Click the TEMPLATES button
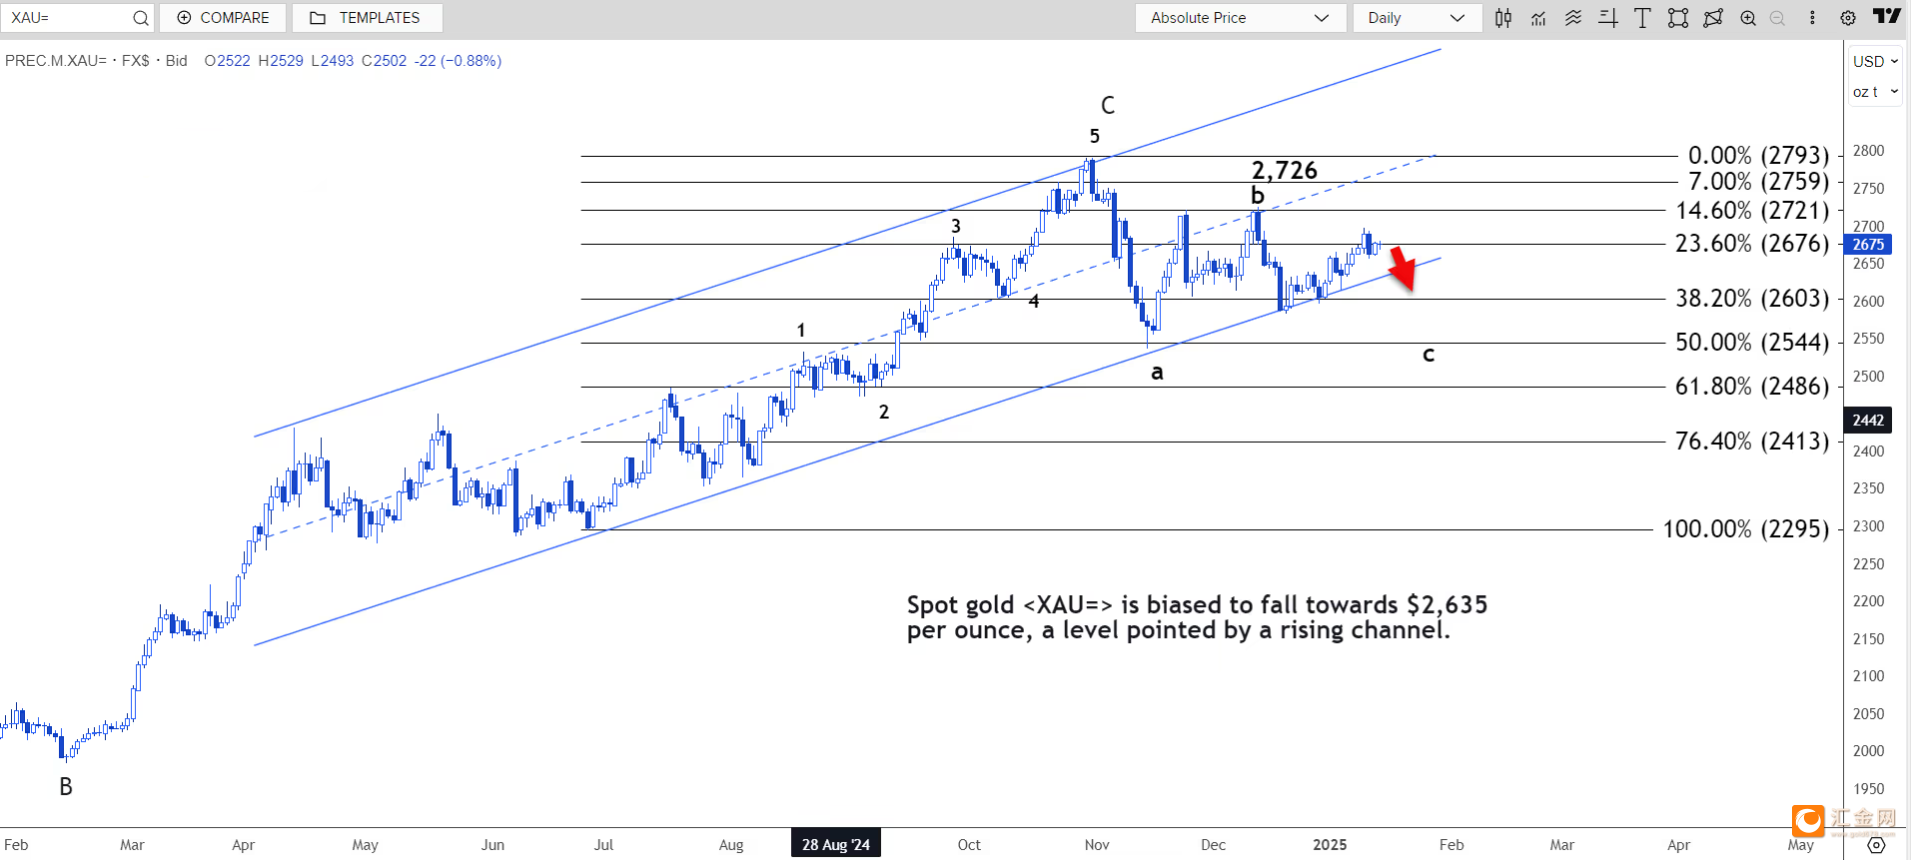This screenshot has width=1912, height=860. (367, 18)
